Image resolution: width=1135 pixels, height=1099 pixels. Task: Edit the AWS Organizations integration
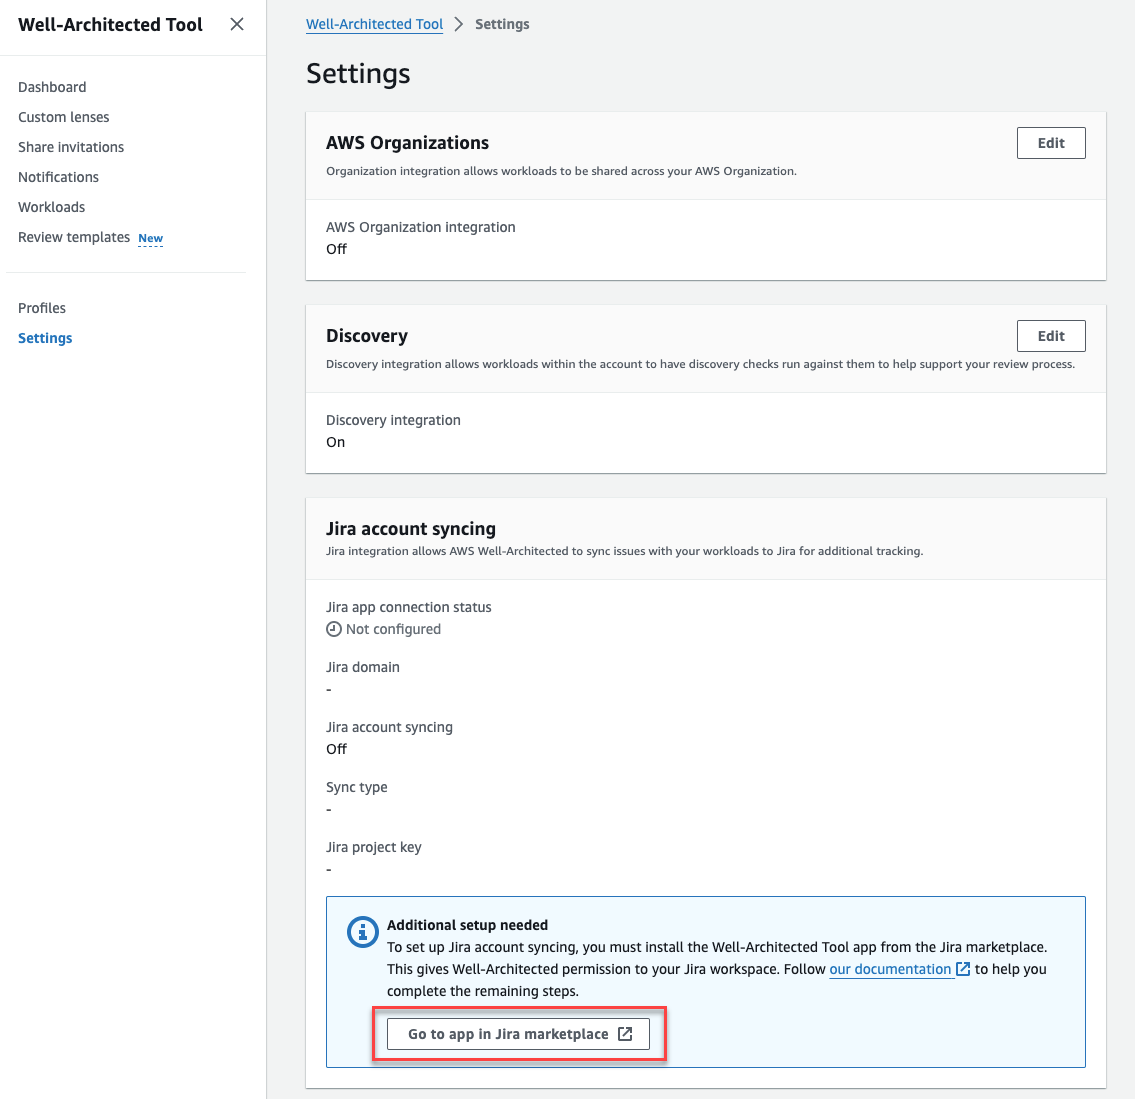(x=1051, y=142)
